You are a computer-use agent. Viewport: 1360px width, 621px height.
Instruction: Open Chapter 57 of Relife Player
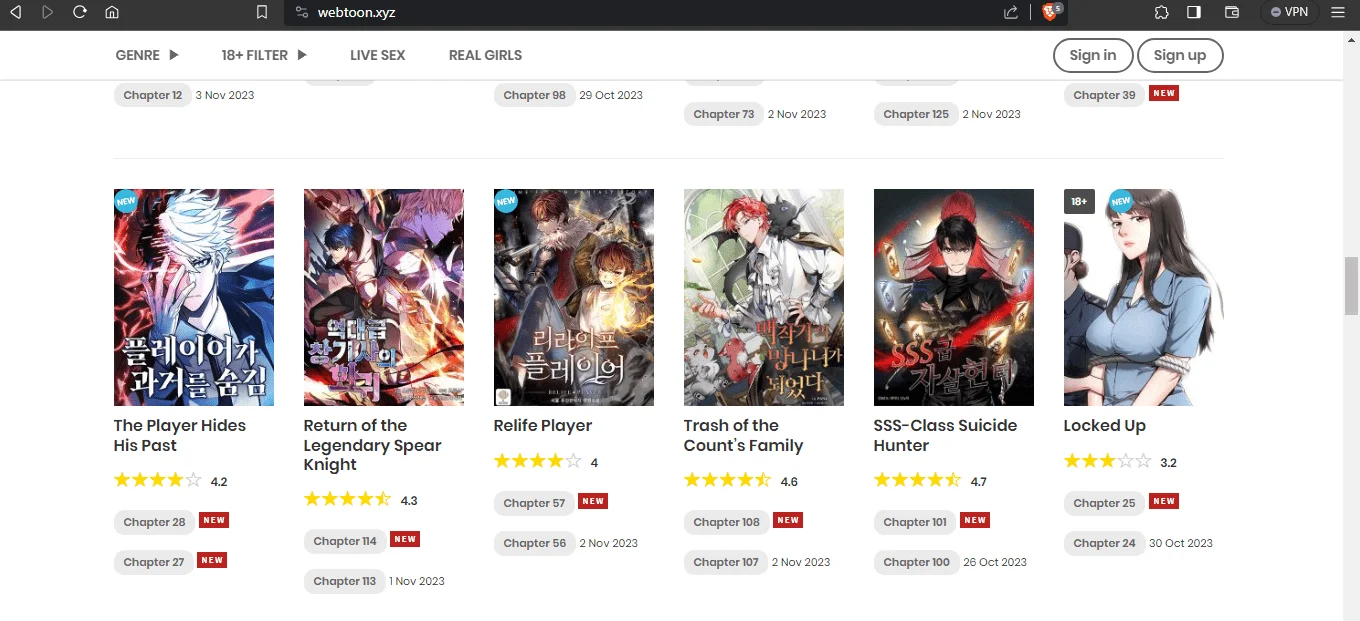point(534,503)
